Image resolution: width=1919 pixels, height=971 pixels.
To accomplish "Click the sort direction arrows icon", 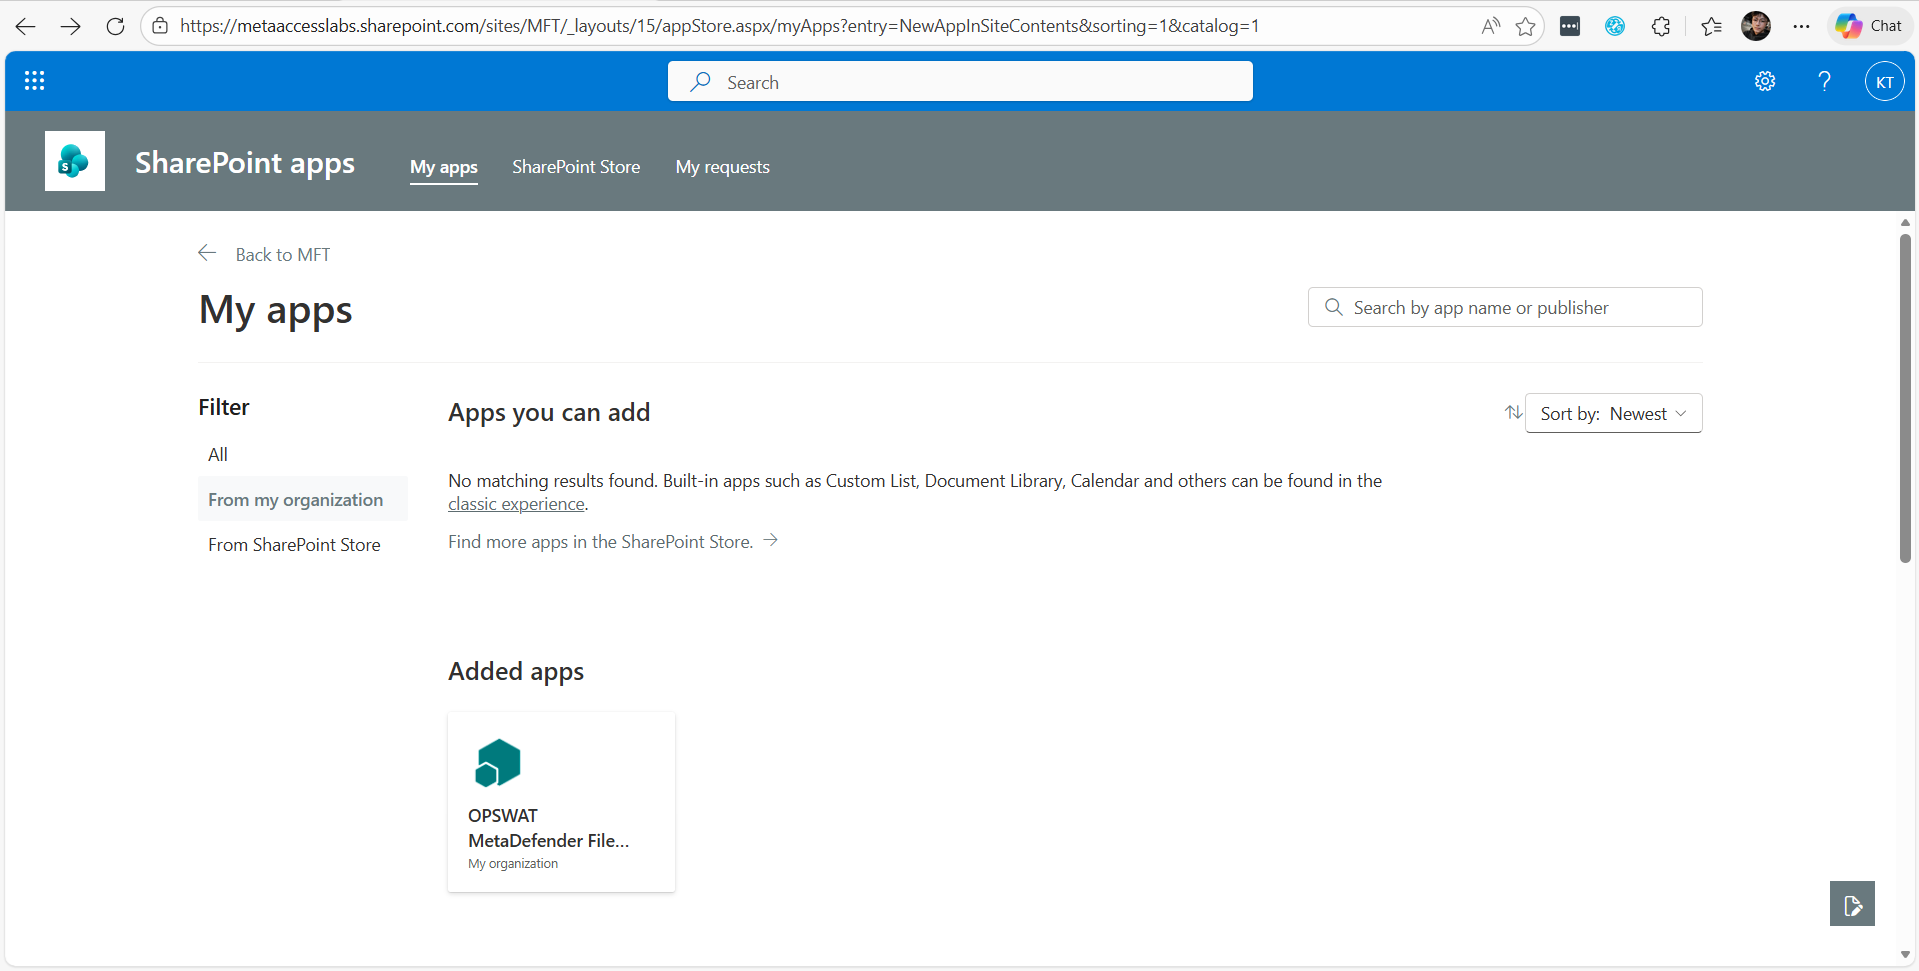I will (1513, 412).
